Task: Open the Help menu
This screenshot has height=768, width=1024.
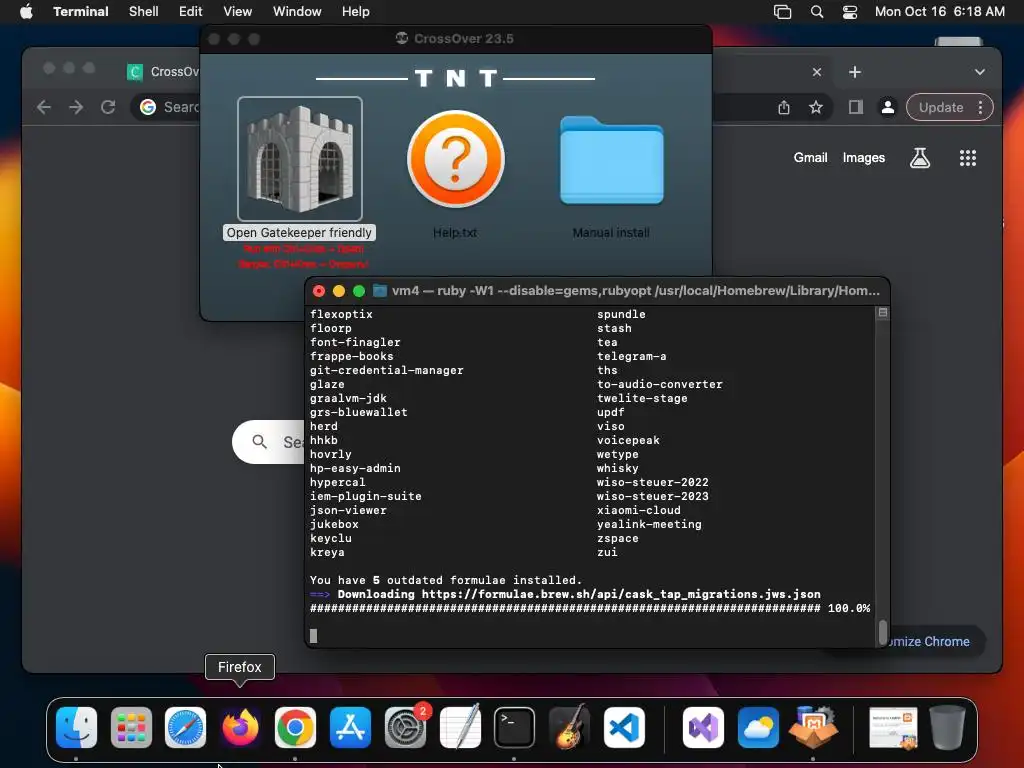Action: tap(356, 11)
